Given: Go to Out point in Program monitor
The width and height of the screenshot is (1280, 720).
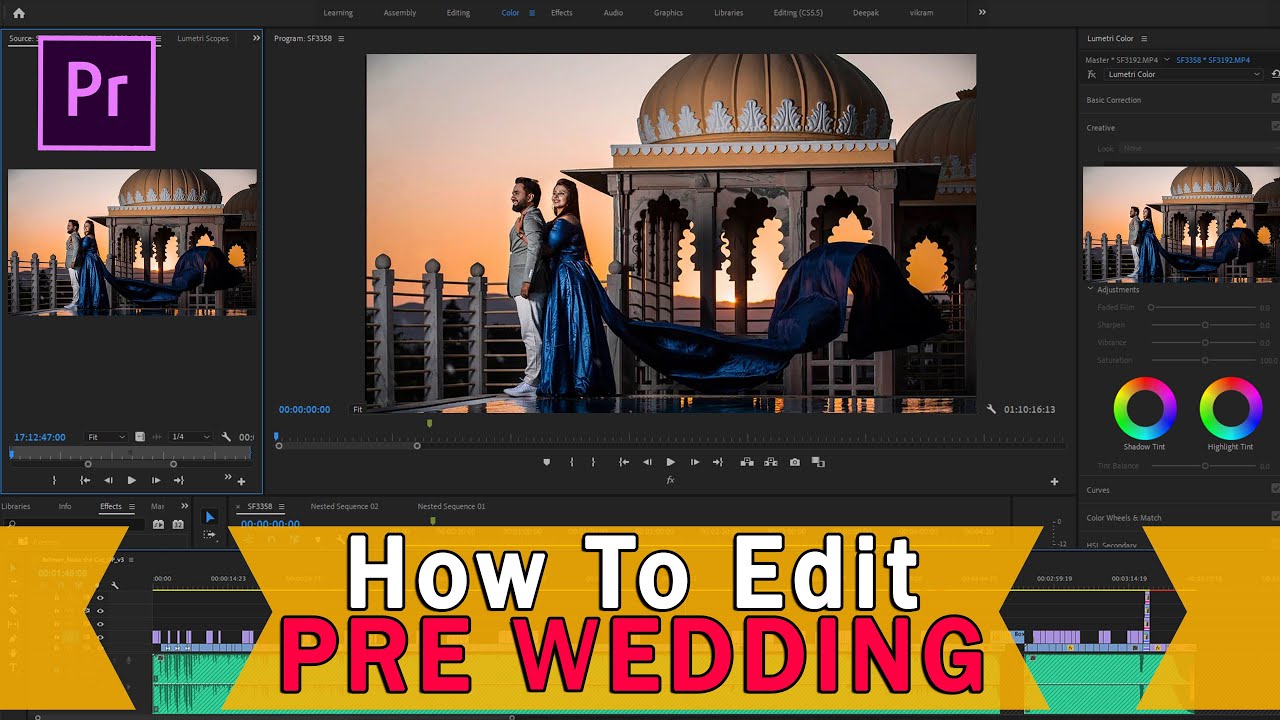Looking at the screenshot, I should 717,462.
